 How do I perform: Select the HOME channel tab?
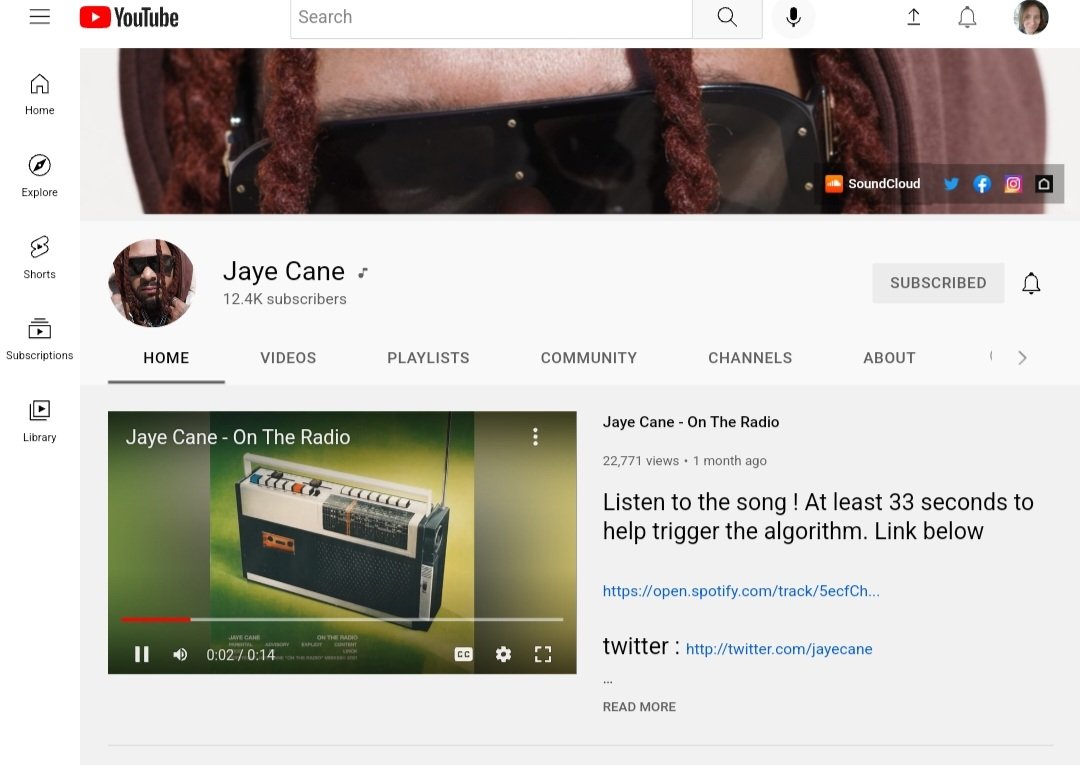pos(166,358)
